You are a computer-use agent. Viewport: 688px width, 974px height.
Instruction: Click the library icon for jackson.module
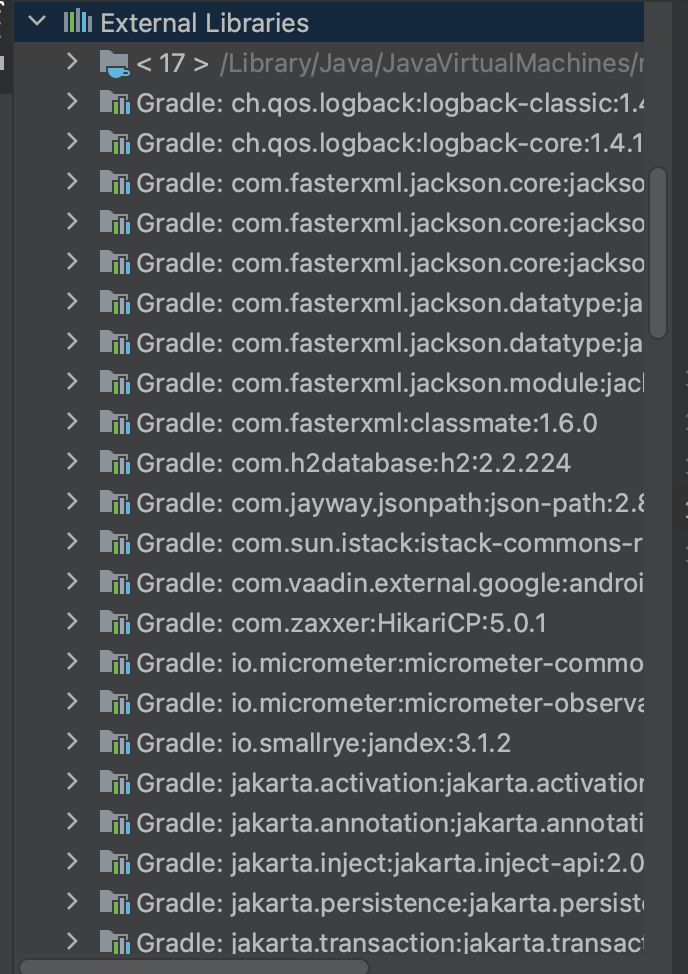[x=115, y=383]
